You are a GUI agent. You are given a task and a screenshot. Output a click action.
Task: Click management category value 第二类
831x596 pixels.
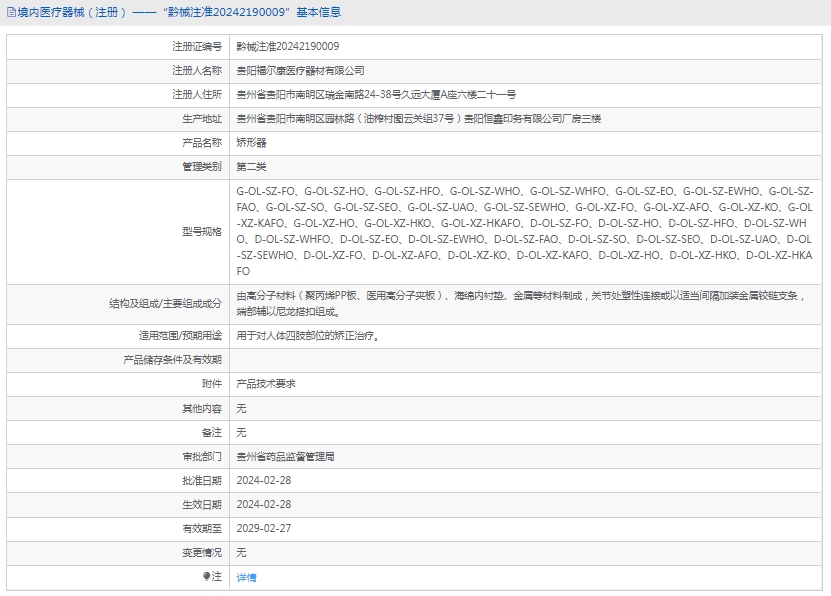[x=251, y=167]
